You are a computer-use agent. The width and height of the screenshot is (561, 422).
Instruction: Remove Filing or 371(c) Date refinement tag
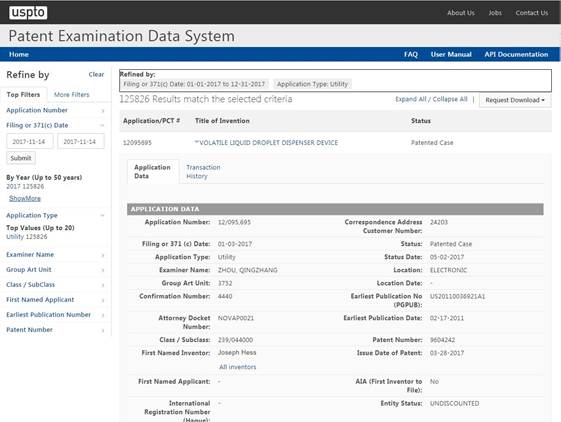[x=194, y=84]
